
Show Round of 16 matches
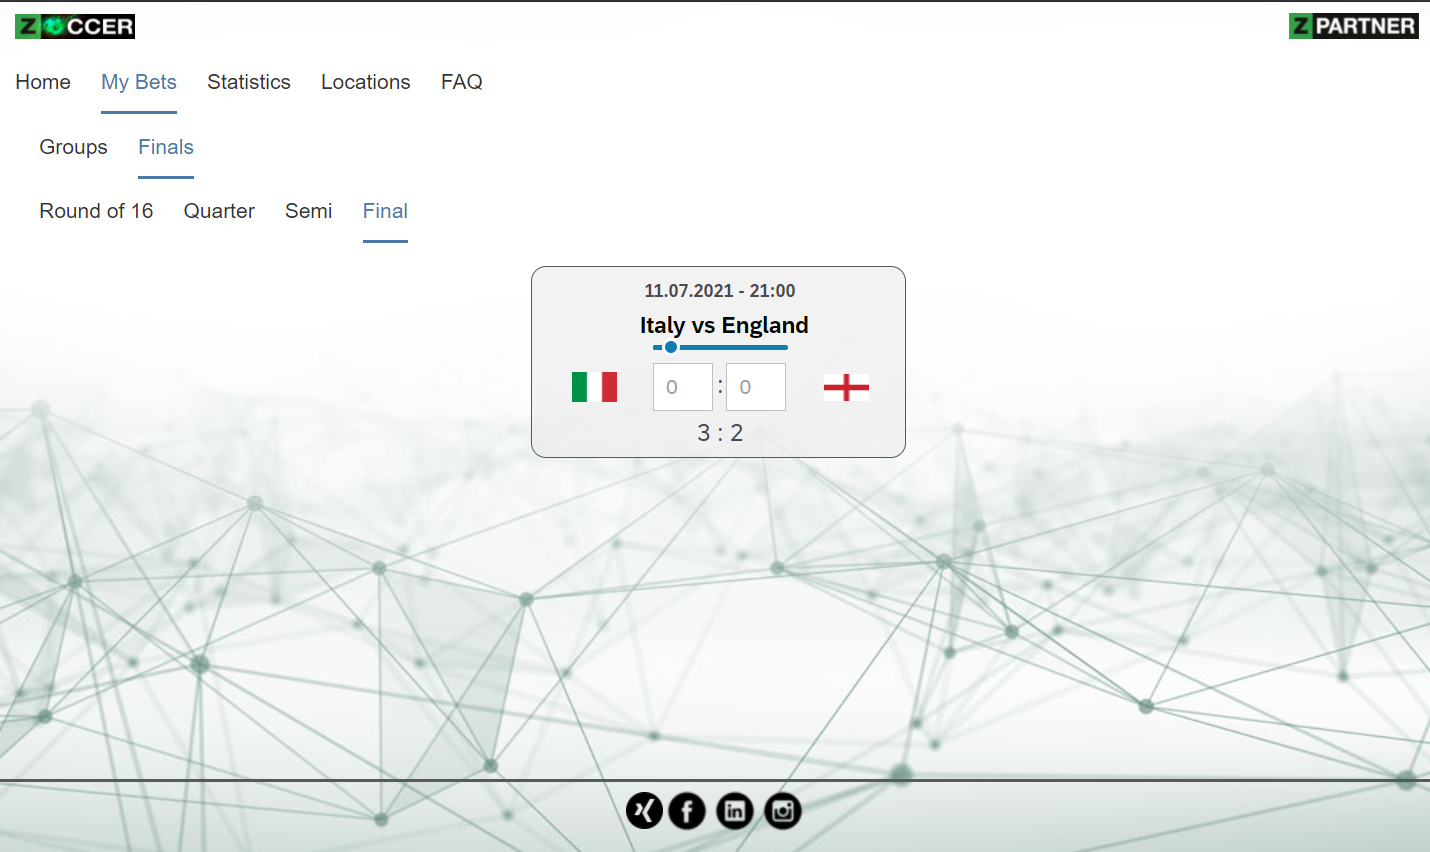point(96,211)
